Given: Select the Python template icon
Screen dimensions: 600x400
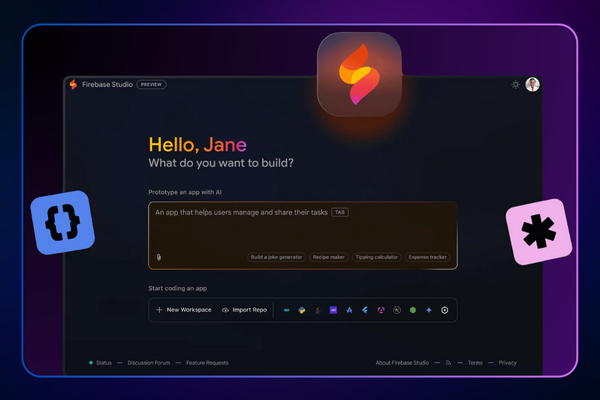Looking at the screenshot, I should 302,310.
